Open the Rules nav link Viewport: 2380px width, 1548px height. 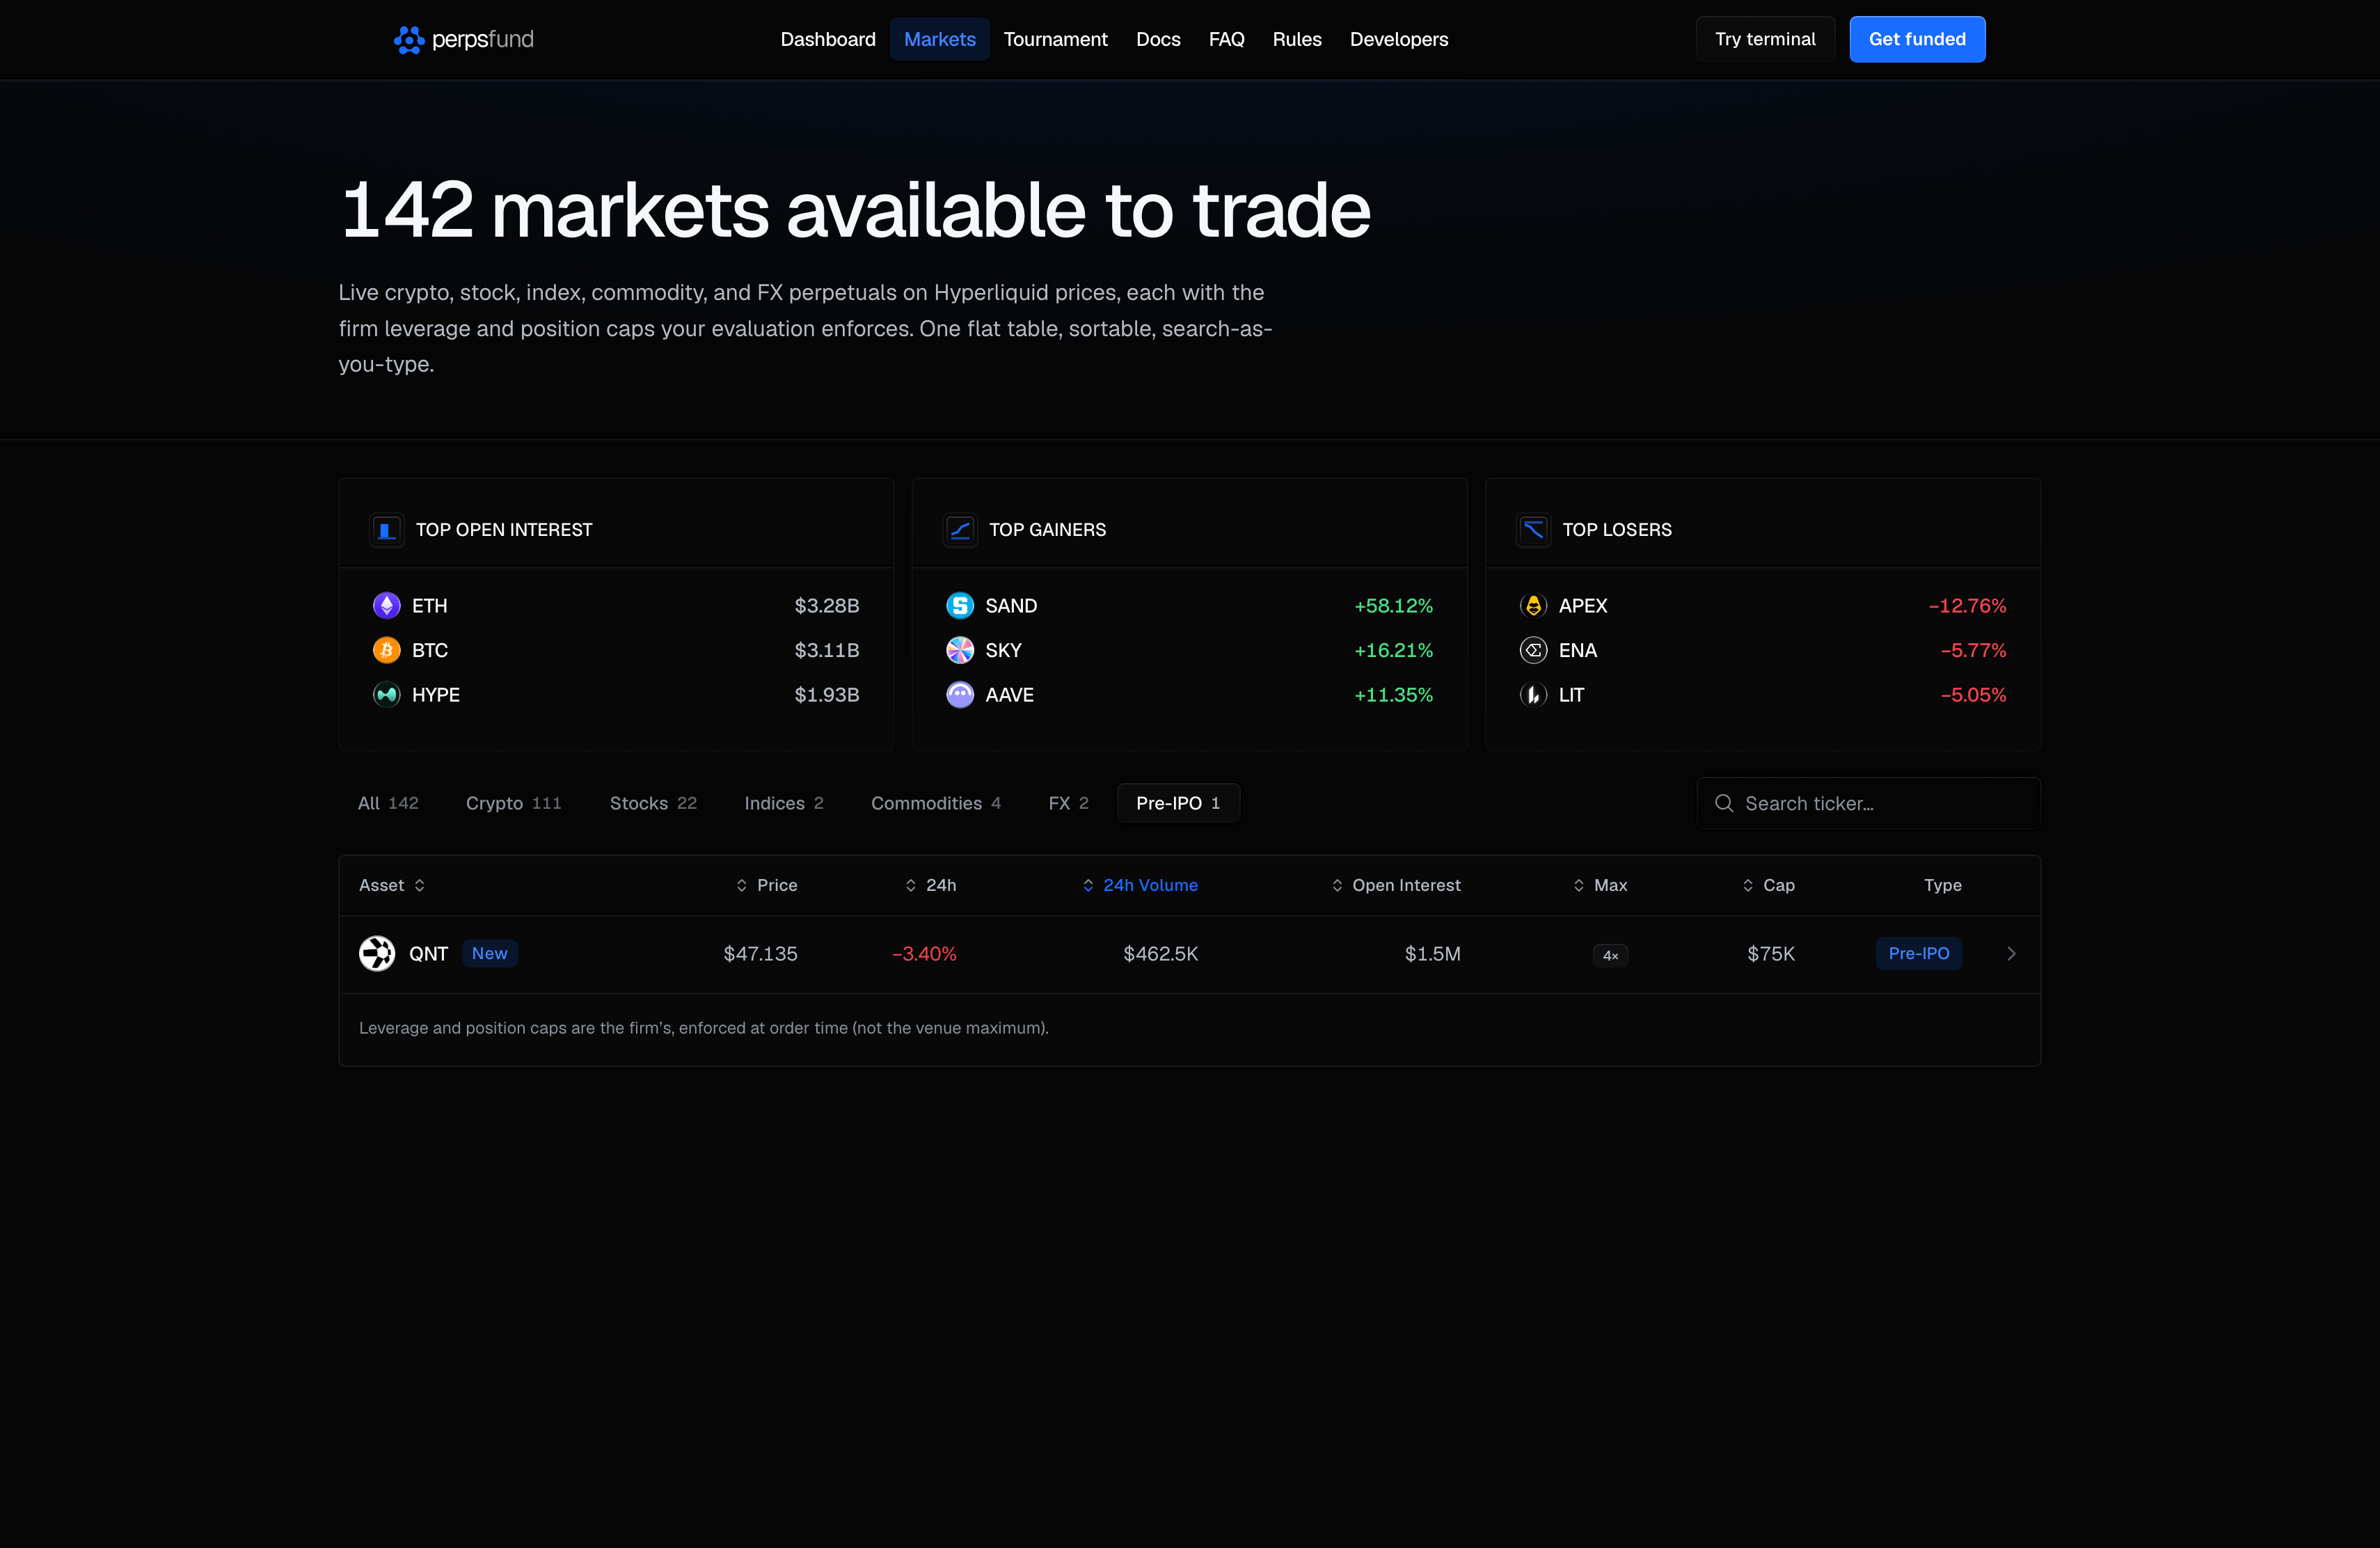point(1297,39)
